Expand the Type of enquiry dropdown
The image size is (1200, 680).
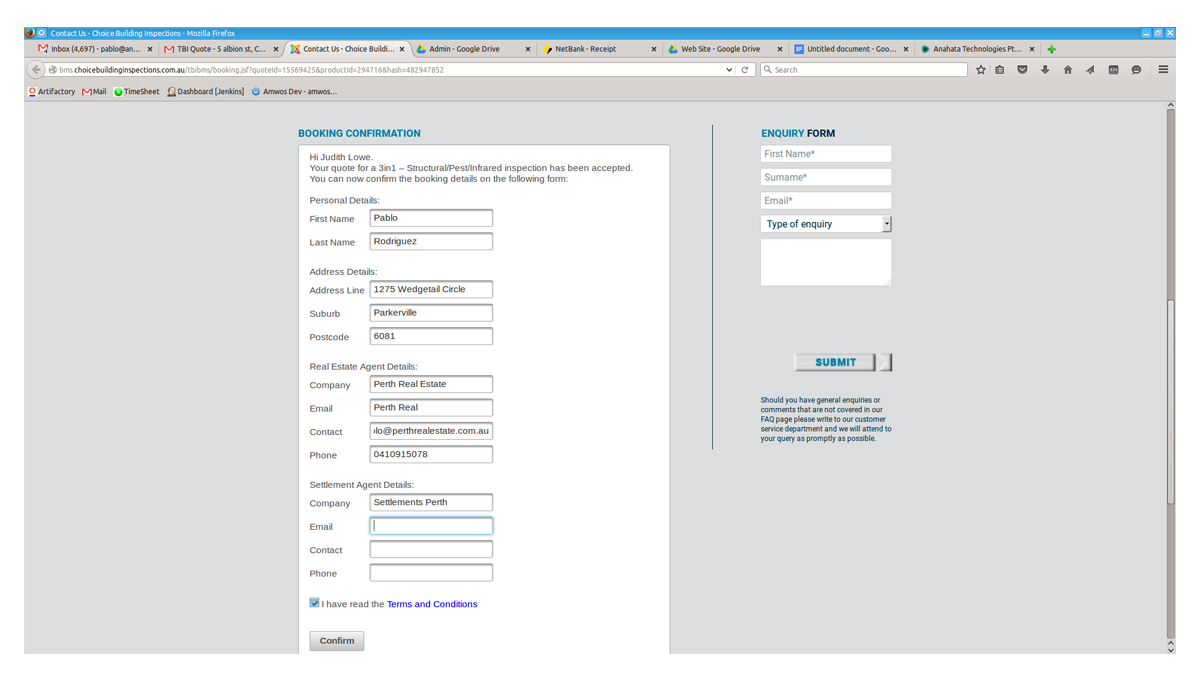826,224
